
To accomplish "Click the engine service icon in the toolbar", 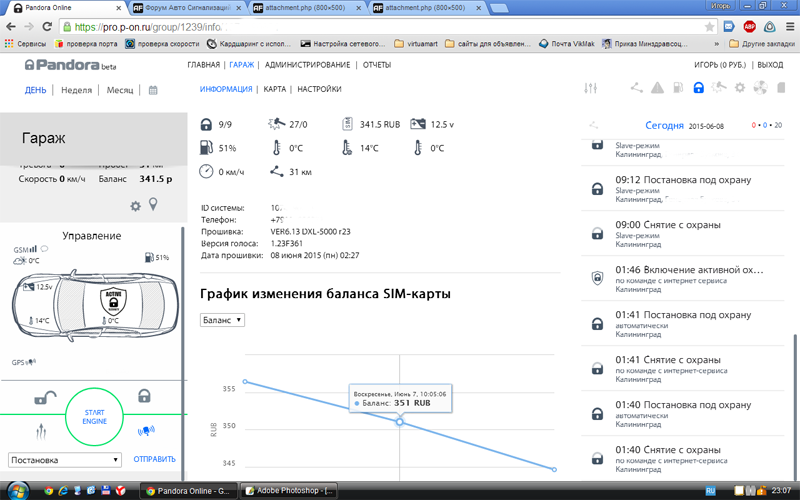I will [x=719, y=88].
